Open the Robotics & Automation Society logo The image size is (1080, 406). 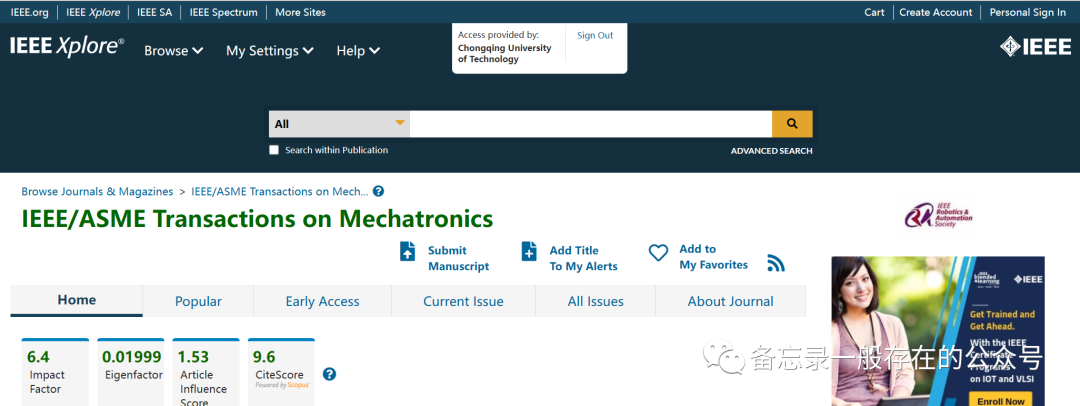(939, 216)
